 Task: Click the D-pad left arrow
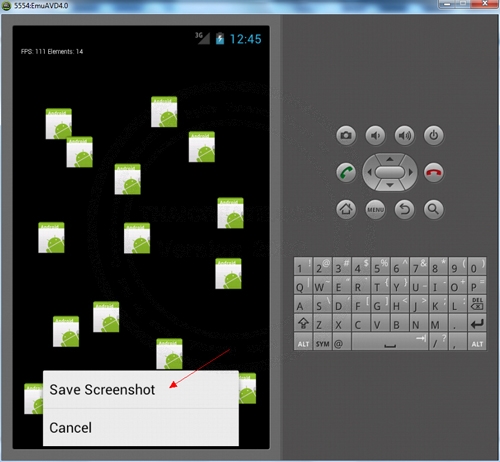click(369, 172)
